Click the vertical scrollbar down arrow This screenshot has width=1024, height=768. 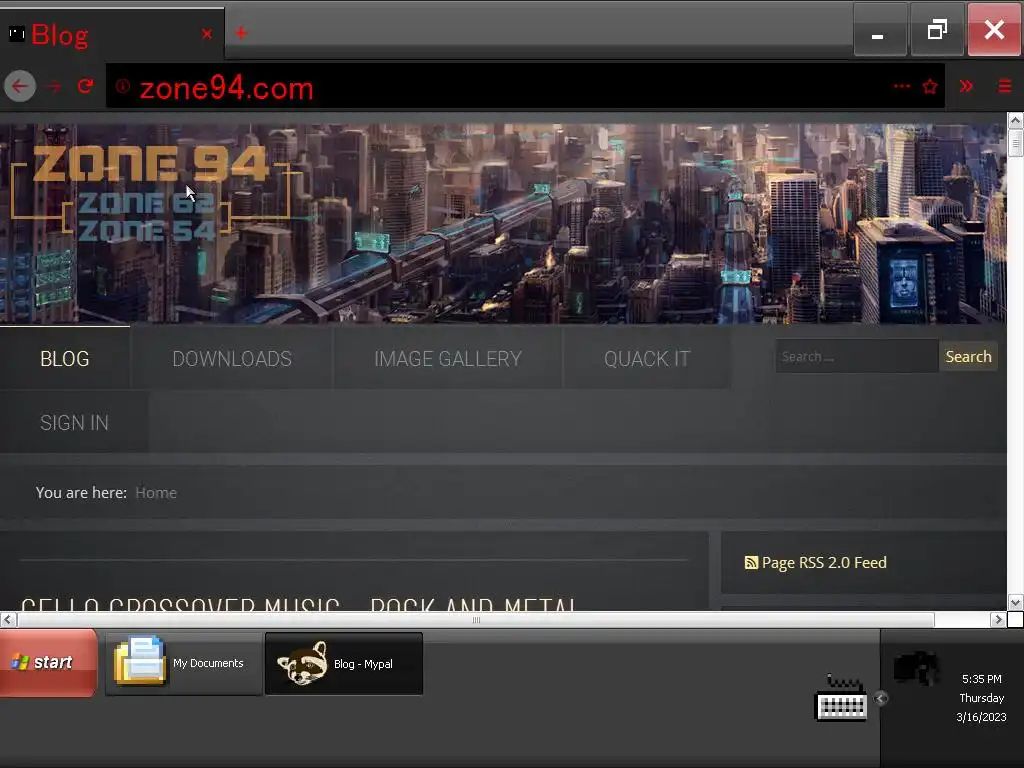point(1015,602)
